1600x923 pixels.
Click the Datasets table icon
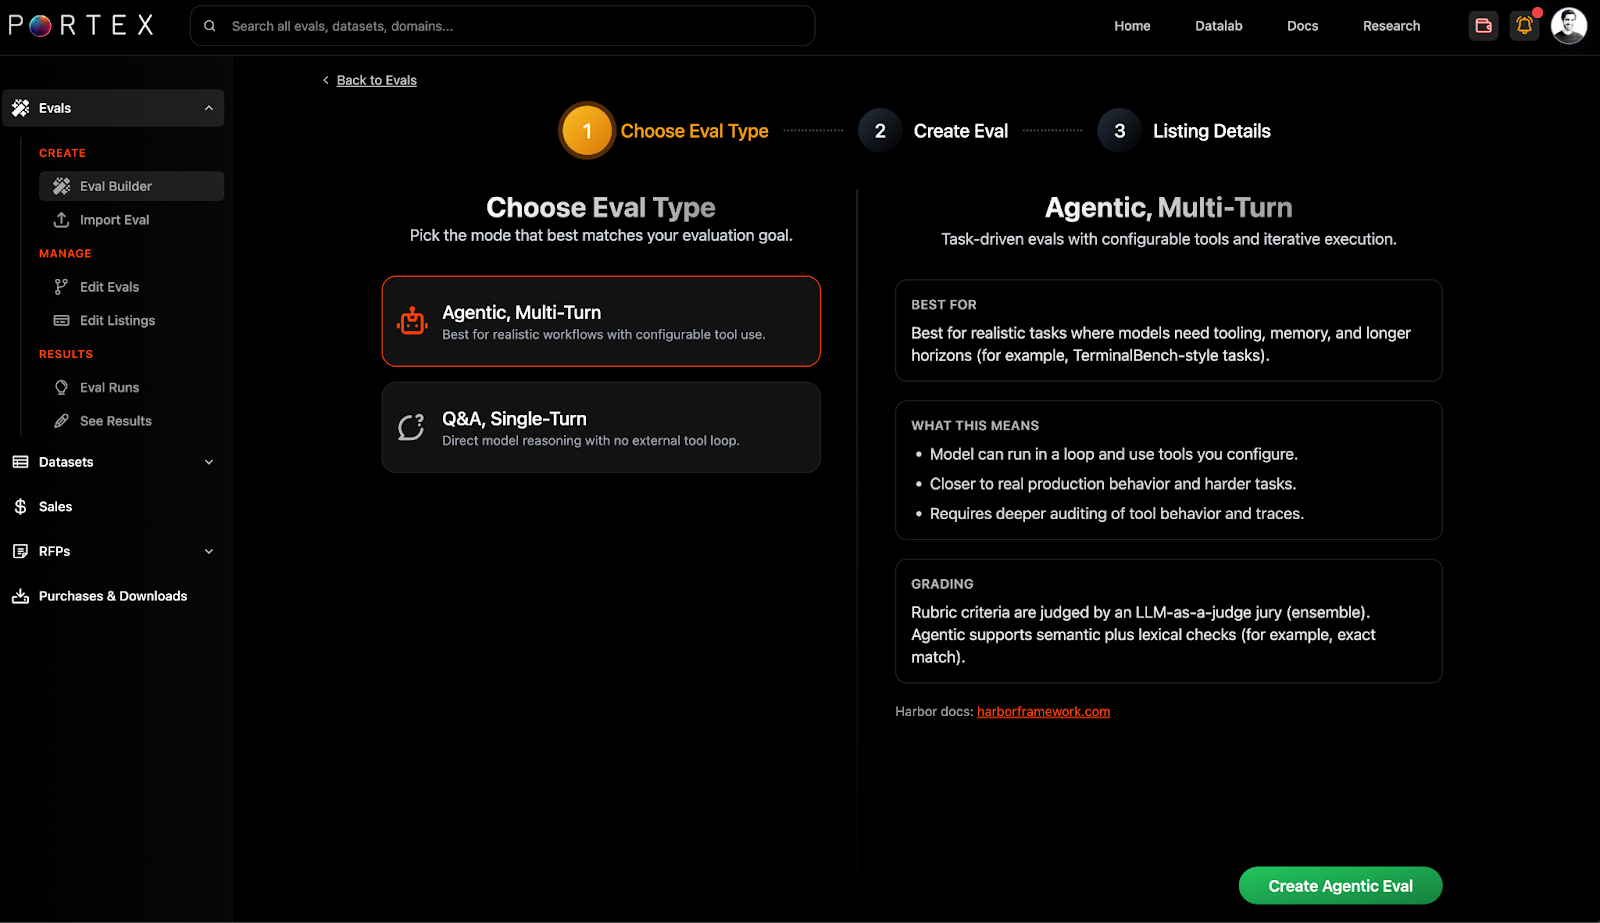[x=20, y=462]
